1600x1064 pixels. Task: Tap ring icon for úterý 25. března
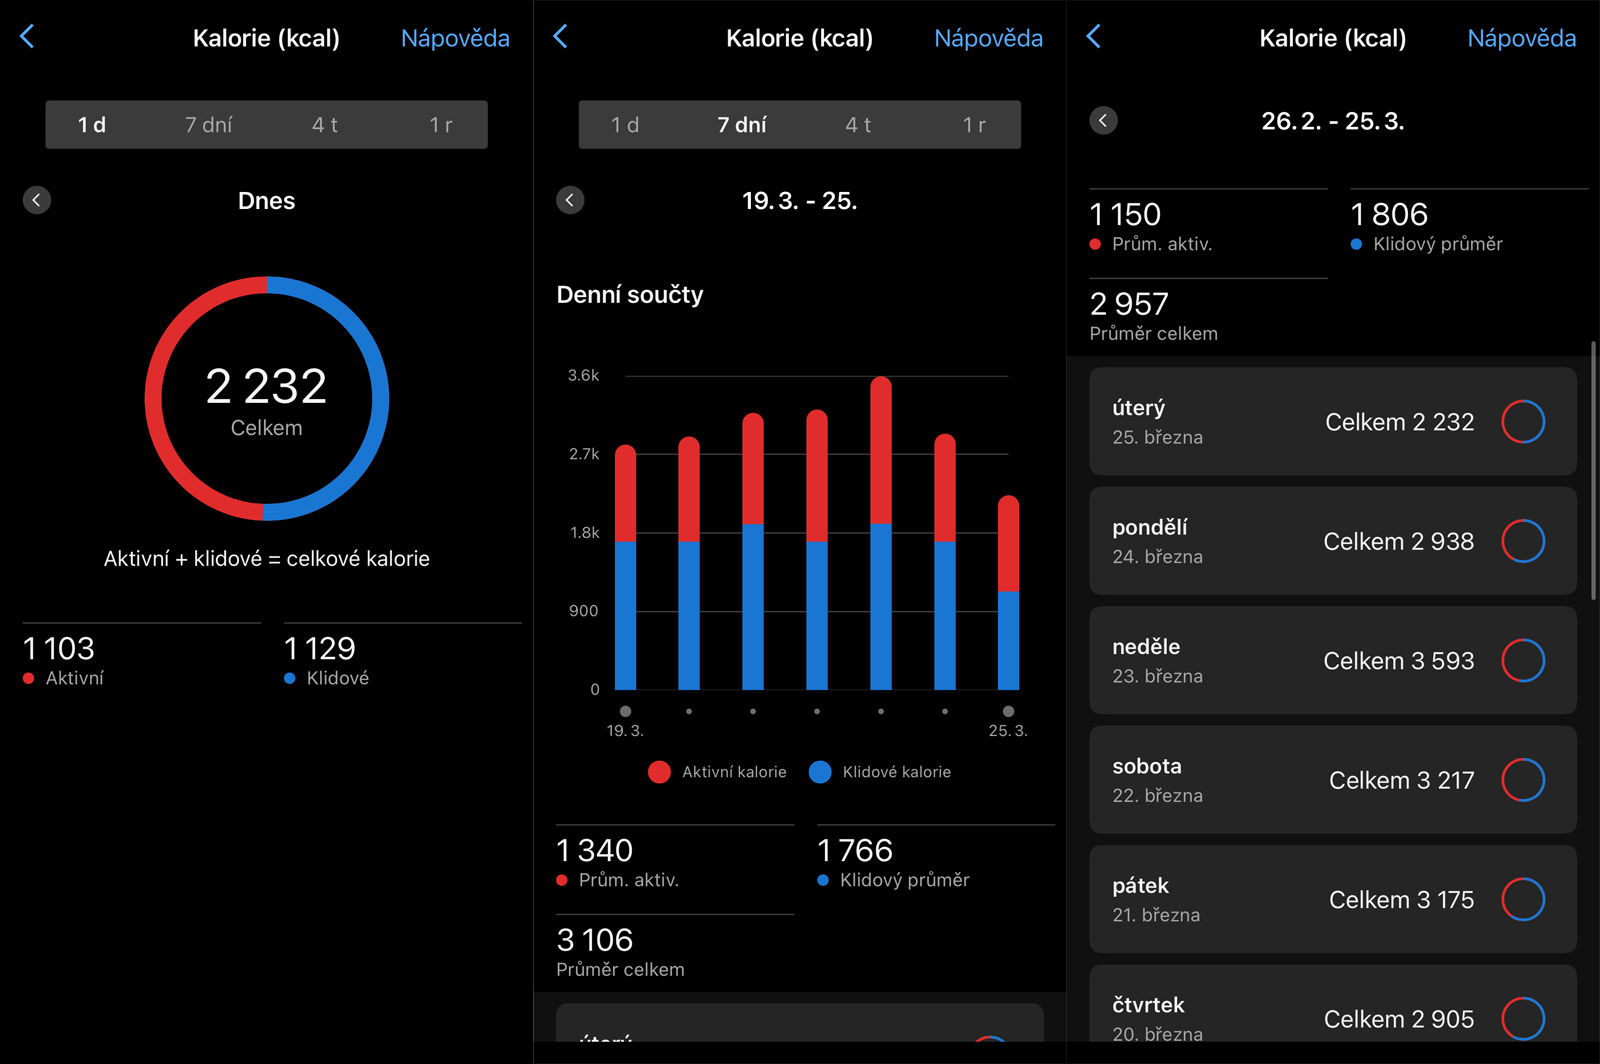pos(1522,422)
